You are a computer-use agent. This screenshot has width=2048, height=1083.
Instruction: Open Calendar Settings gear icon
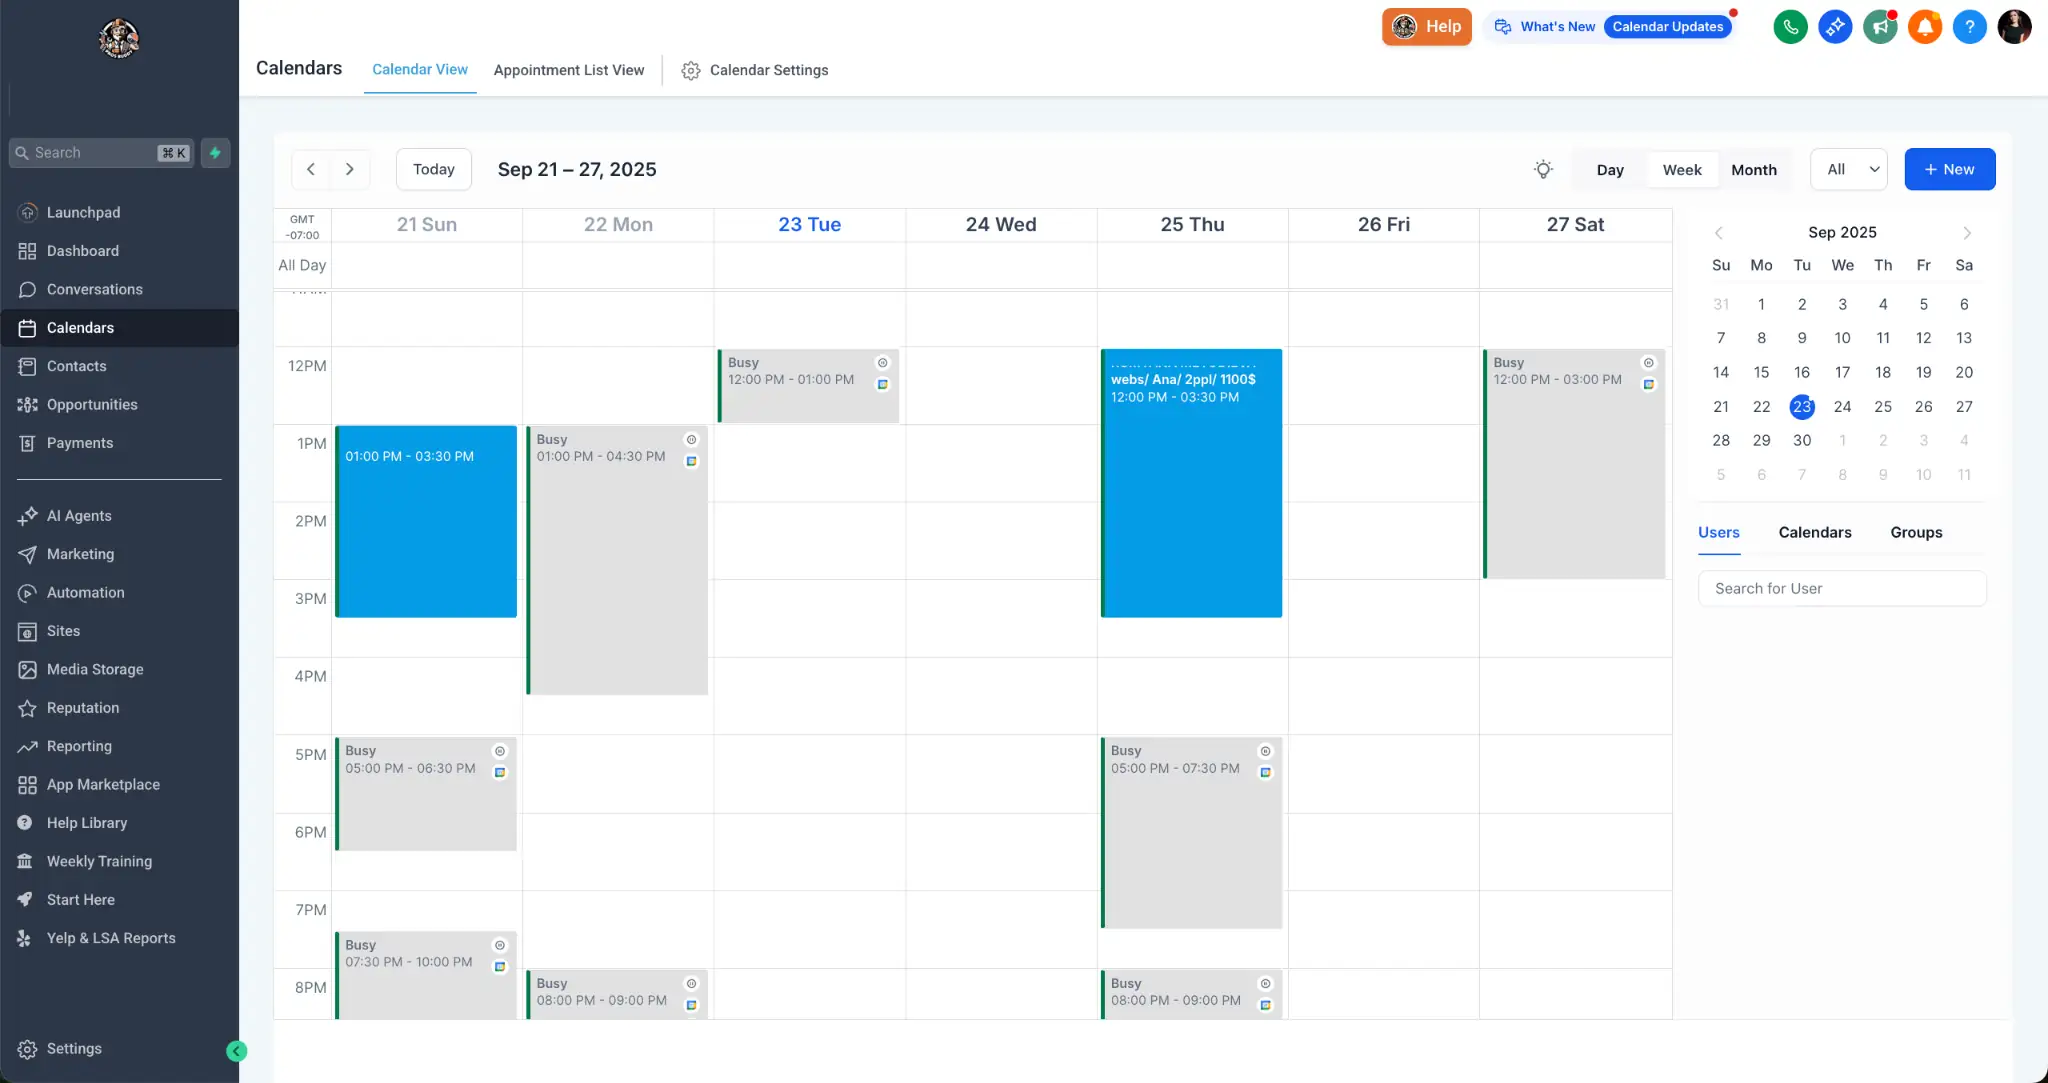(x=691, y=70)
